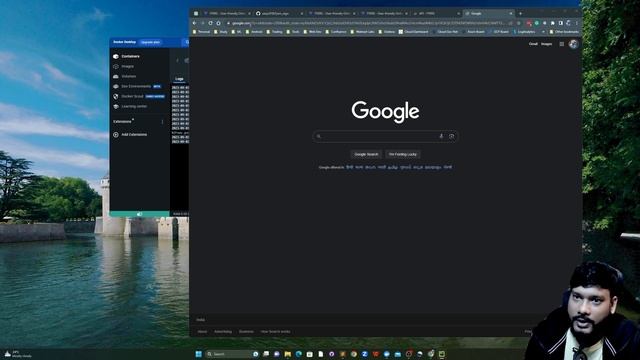Open a new Chrome tab with plus button

pos(520,13)
